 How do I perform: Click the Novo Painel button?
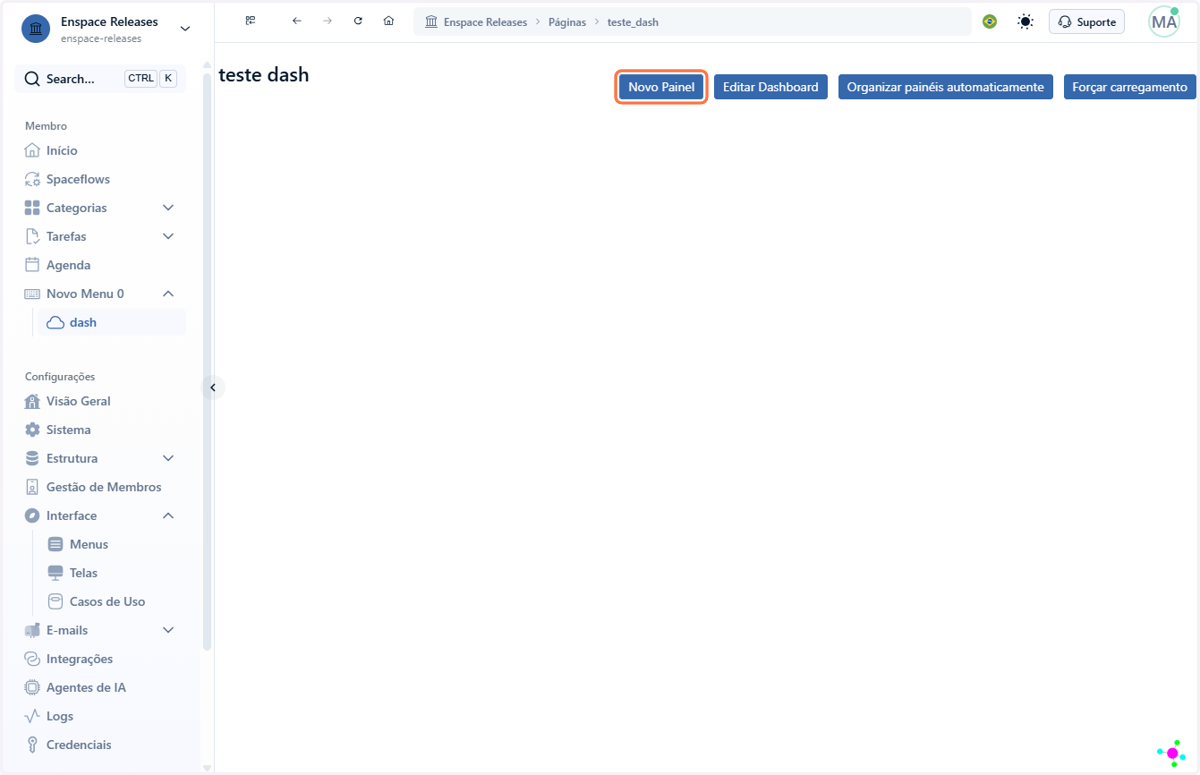coord(661,87)
